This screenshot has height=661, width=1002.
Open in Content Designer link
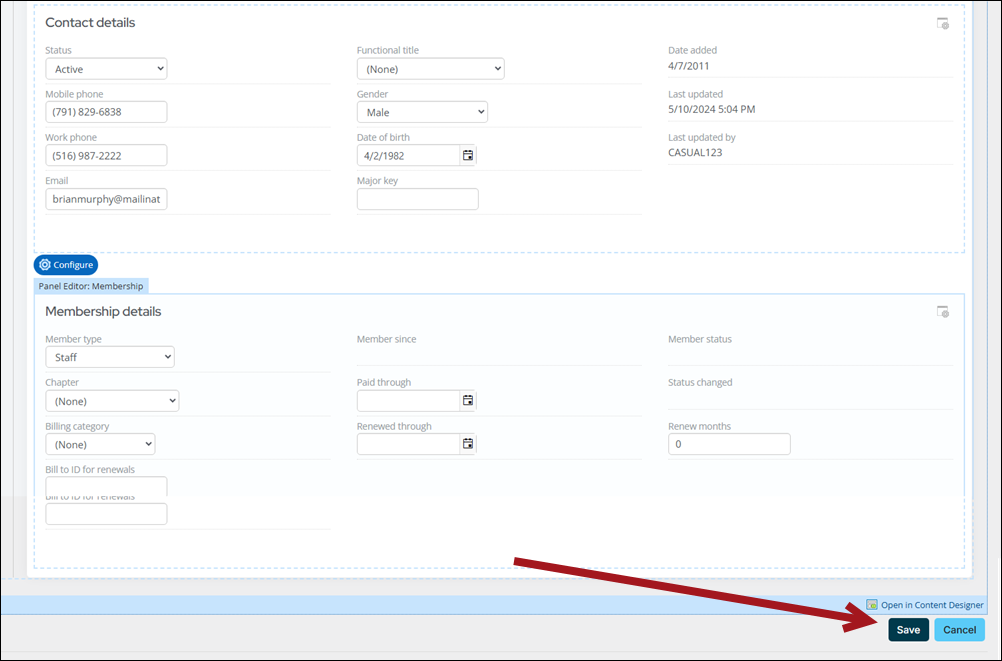(931, 605)
